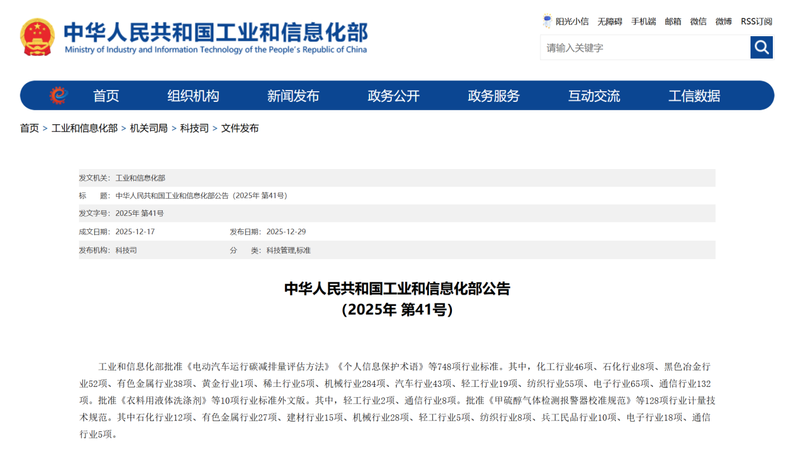Type in the 请输入关键字 search field
The height and width of the screenshot is (449, 800).
(x=644, y=47)
